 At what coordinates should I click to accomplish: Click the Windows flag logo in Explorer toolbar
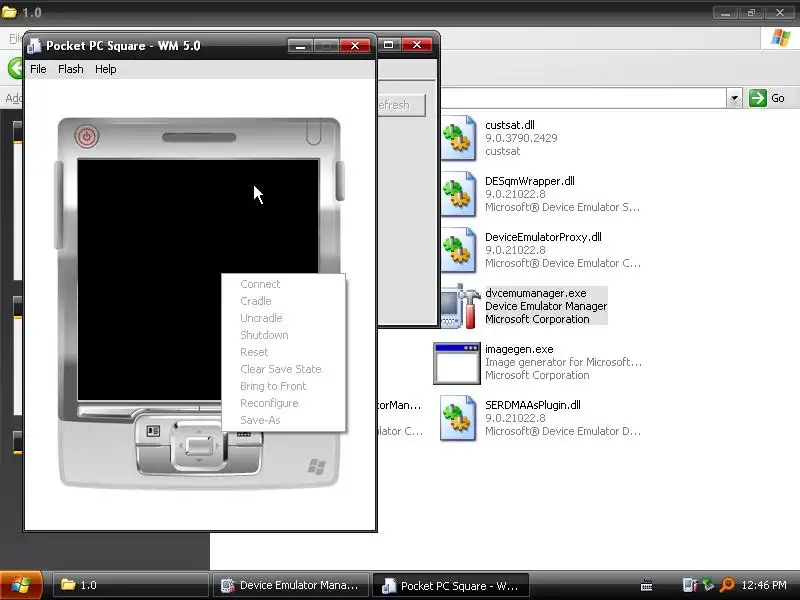point(780,38)
